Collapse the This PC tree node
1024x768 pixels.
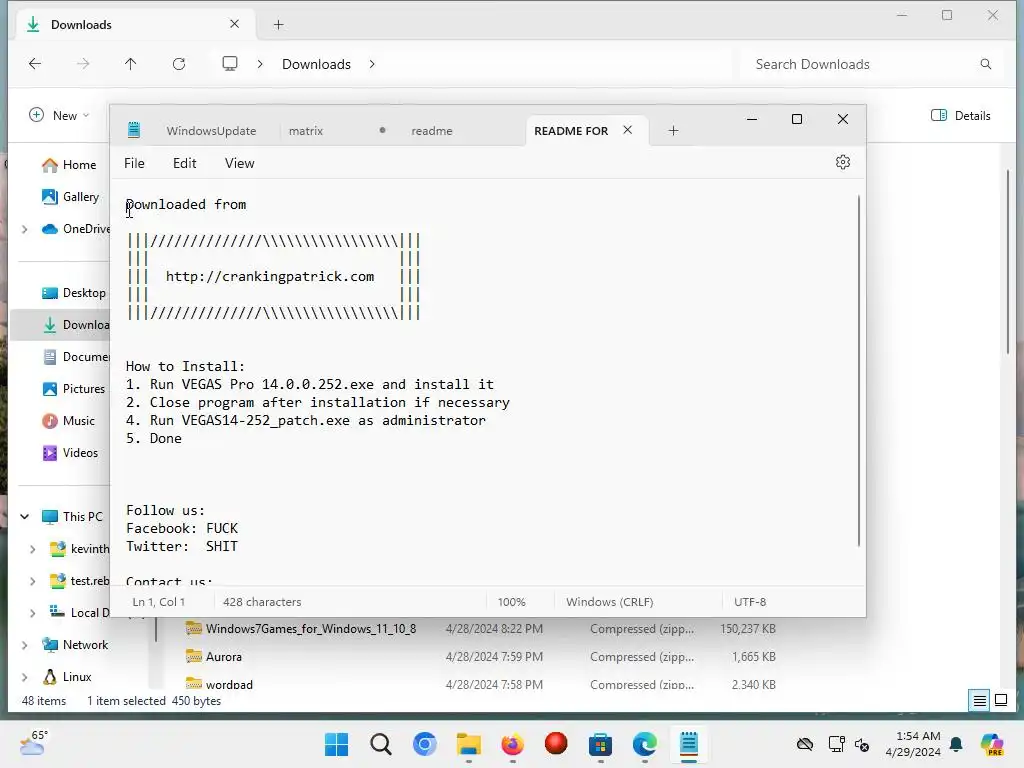pos(24,517)
